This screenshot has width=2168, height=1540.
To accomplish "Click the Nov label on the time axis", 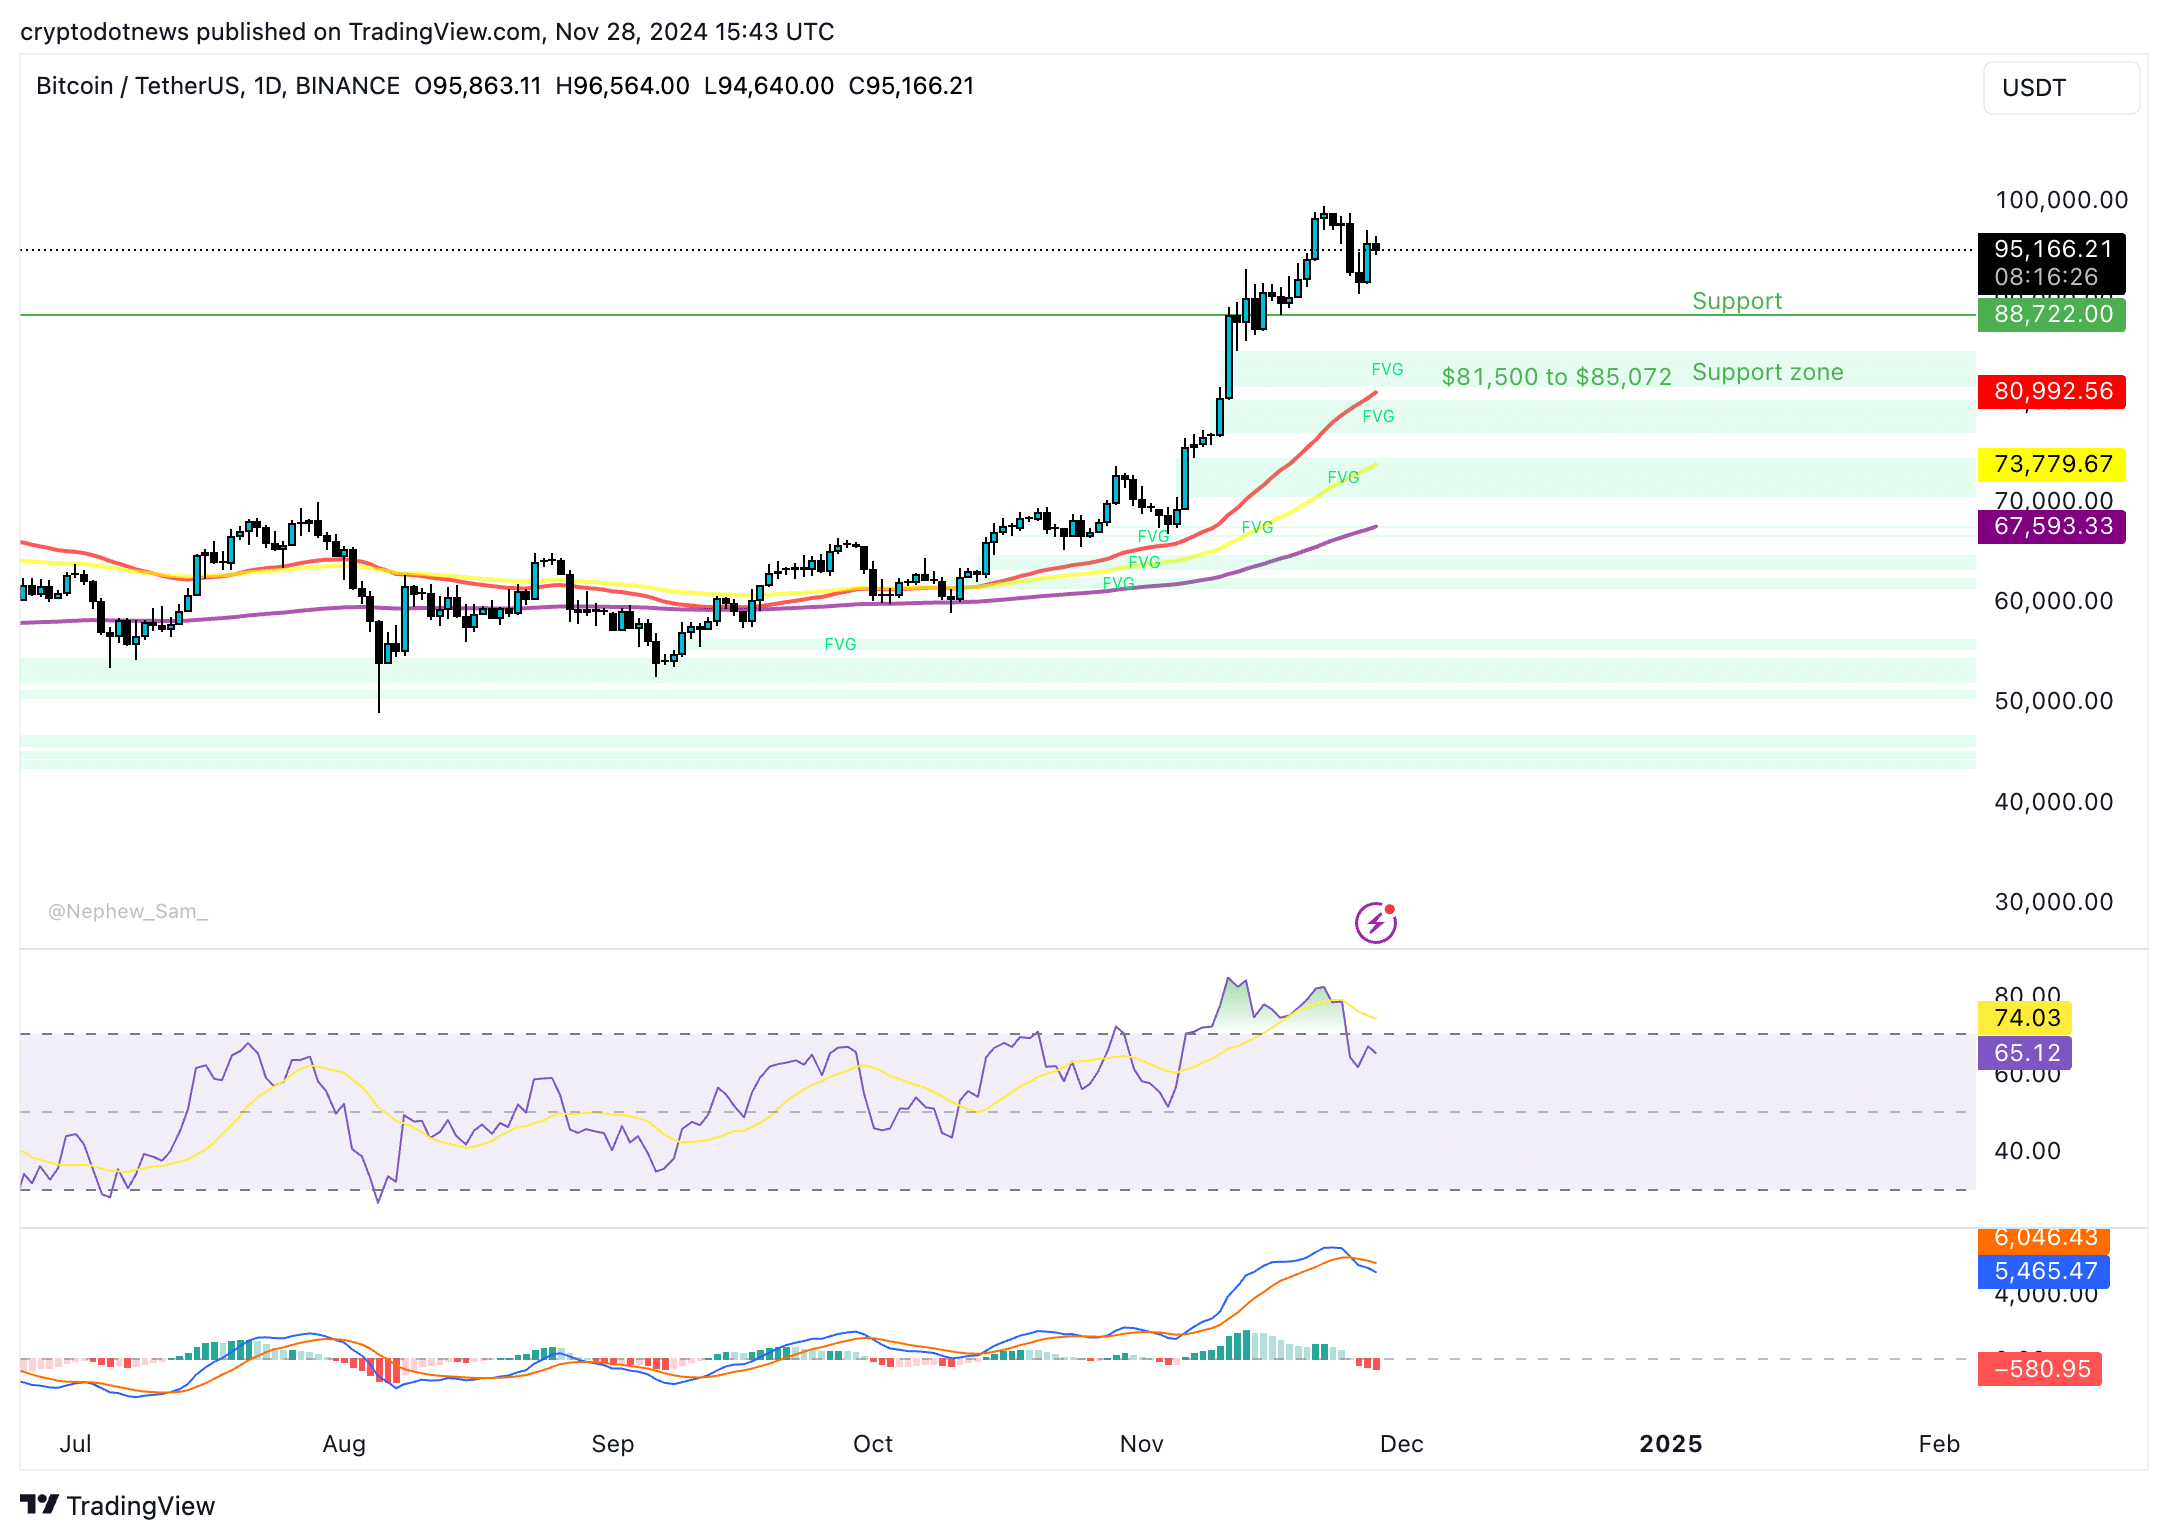I will click(1142, 1444).
